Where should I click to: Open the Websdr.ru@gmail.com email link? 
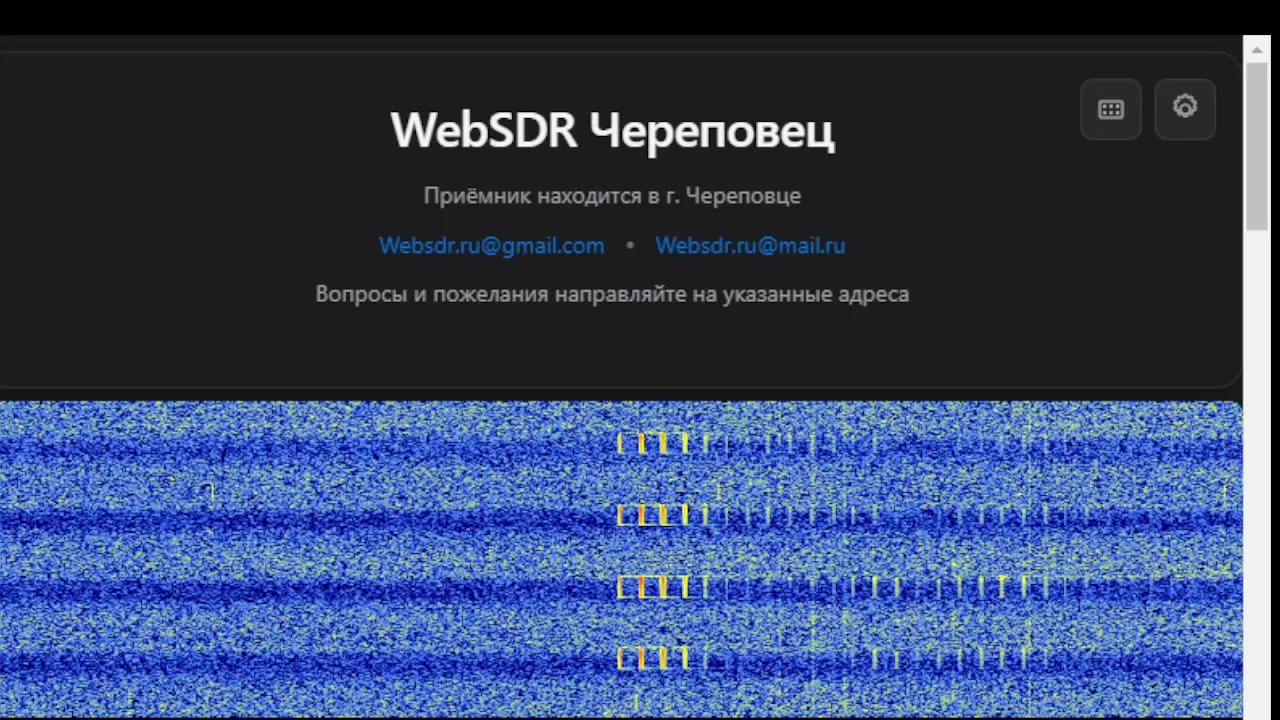(x=491, y=245)
